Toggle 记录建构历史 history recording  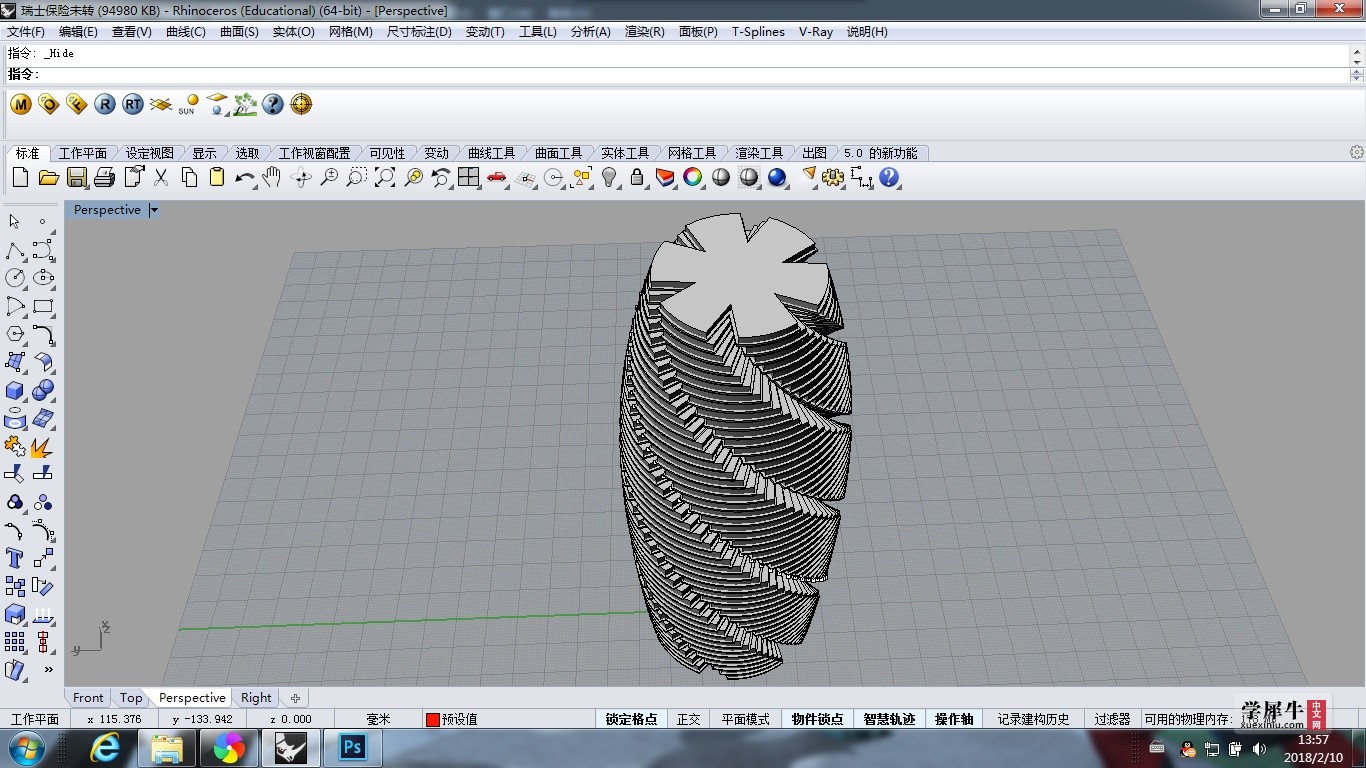click(1033, 719)
